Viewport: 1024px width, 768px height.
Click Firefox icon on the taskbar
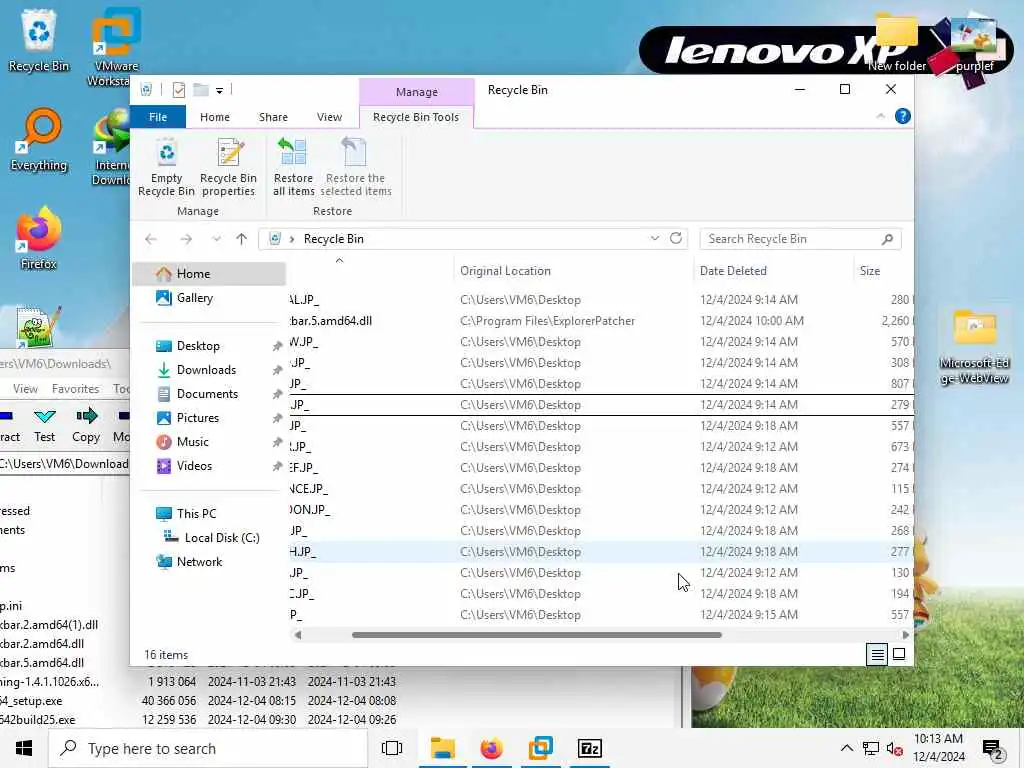[x=492, y=748]
